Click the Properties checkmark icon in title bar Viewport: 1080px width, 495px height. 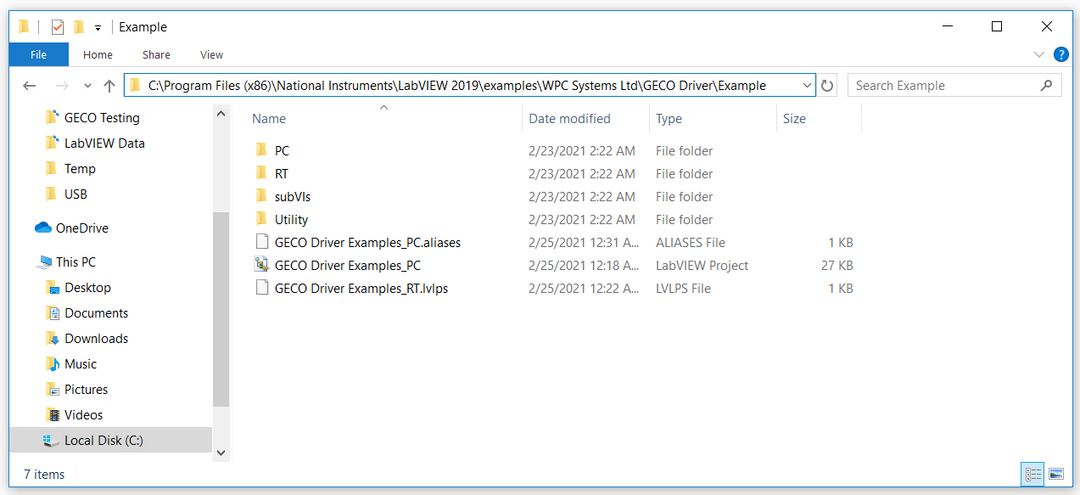tap(57, 27)
